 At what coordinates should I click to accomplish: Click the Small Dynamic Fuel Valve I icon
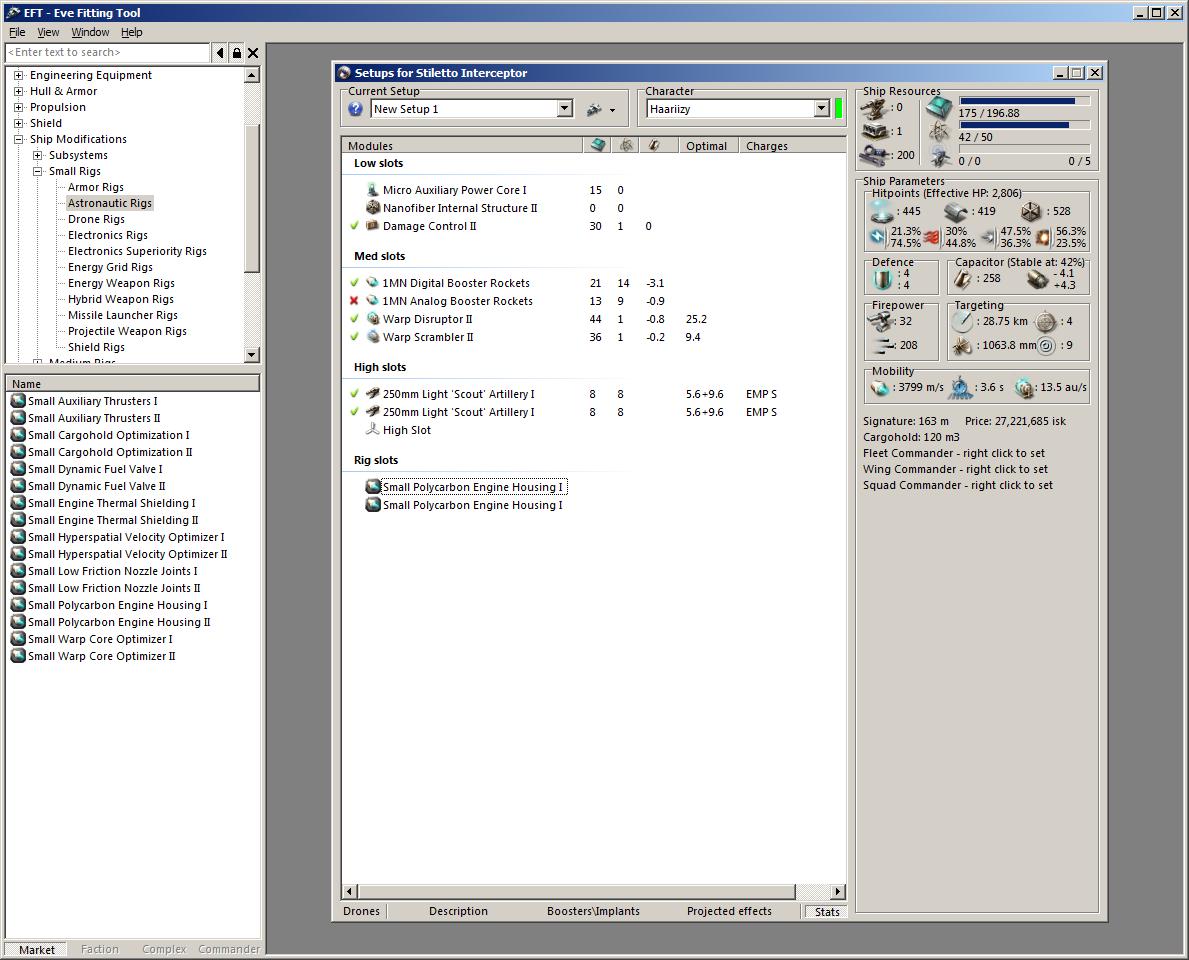[x=18, y=469]
